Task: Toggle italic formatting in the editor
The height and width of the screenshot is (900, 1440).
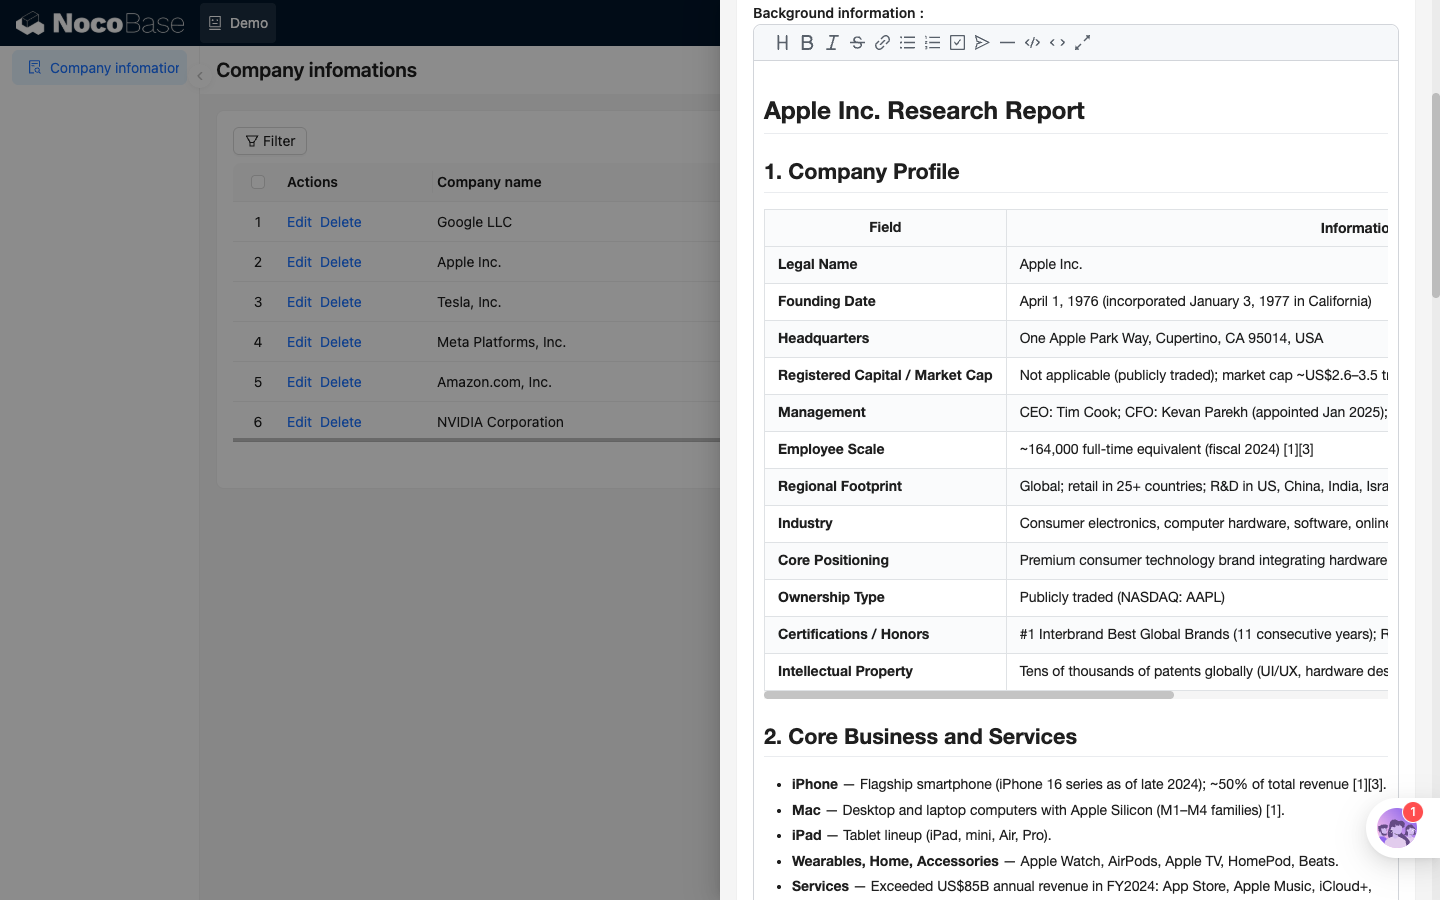Action: tap(832, 43)
